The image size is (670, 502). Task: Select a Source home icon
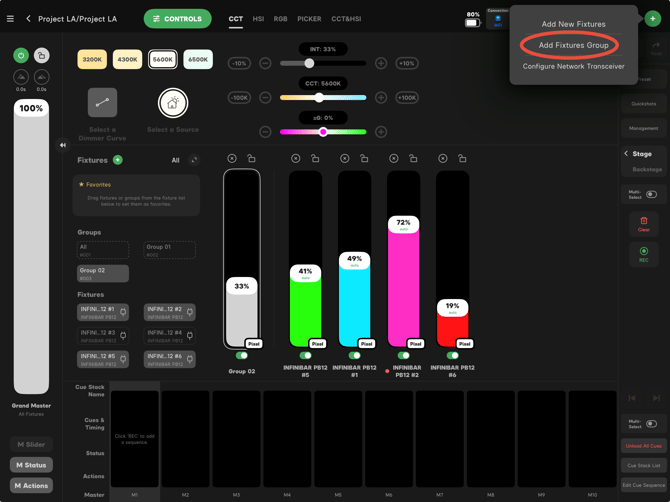[x=173, y=103]
